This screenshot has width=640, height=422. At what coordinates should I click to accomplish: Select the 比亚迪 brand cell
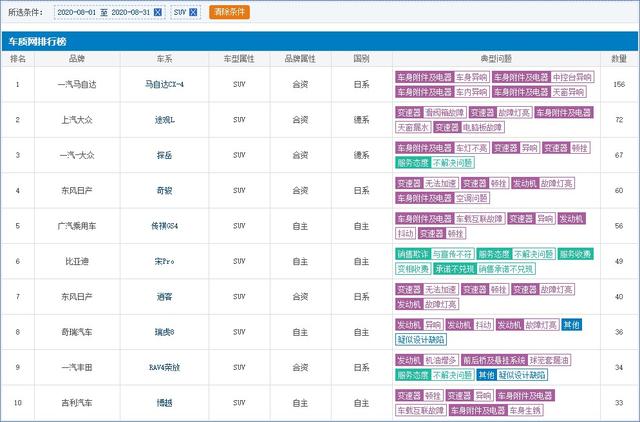tap(77, 261)
